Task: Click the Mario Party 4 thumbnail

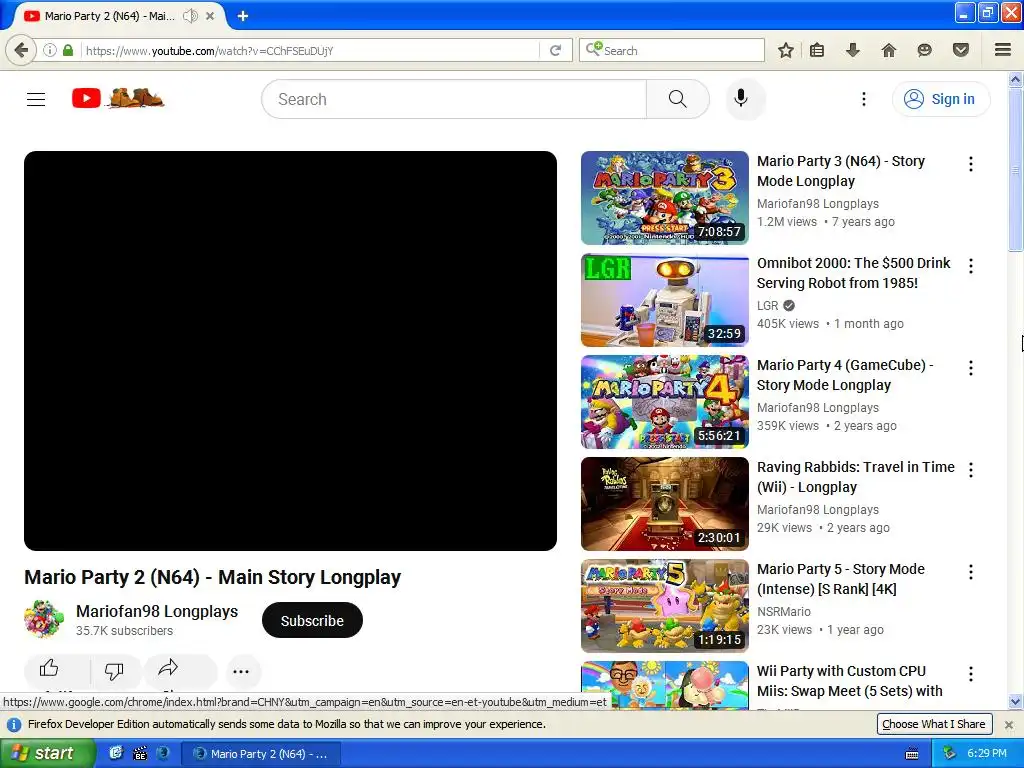Action: [665, 402]
